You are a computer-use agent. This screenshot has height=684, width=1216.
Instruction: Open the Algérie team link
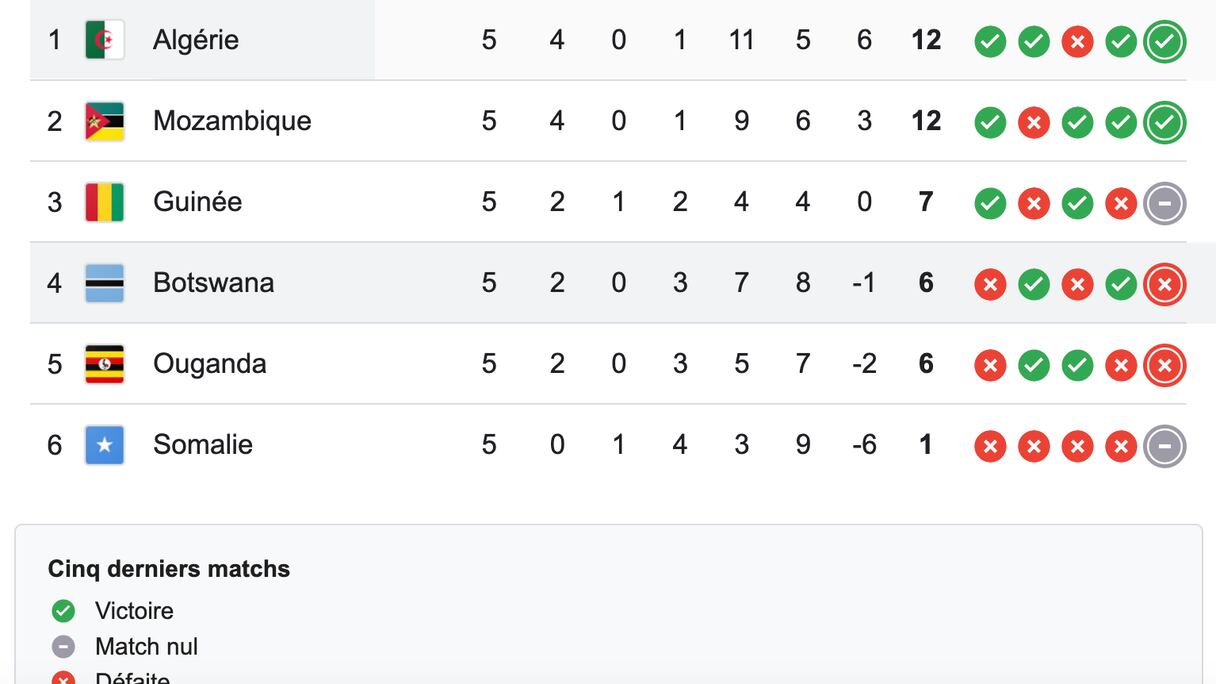coord(195,40)
